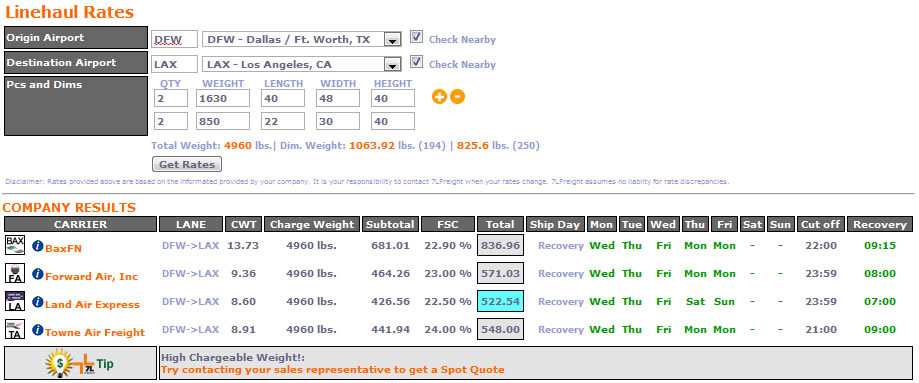
Task: Open info icon beside BaxFN
Action: pos(38,246)
